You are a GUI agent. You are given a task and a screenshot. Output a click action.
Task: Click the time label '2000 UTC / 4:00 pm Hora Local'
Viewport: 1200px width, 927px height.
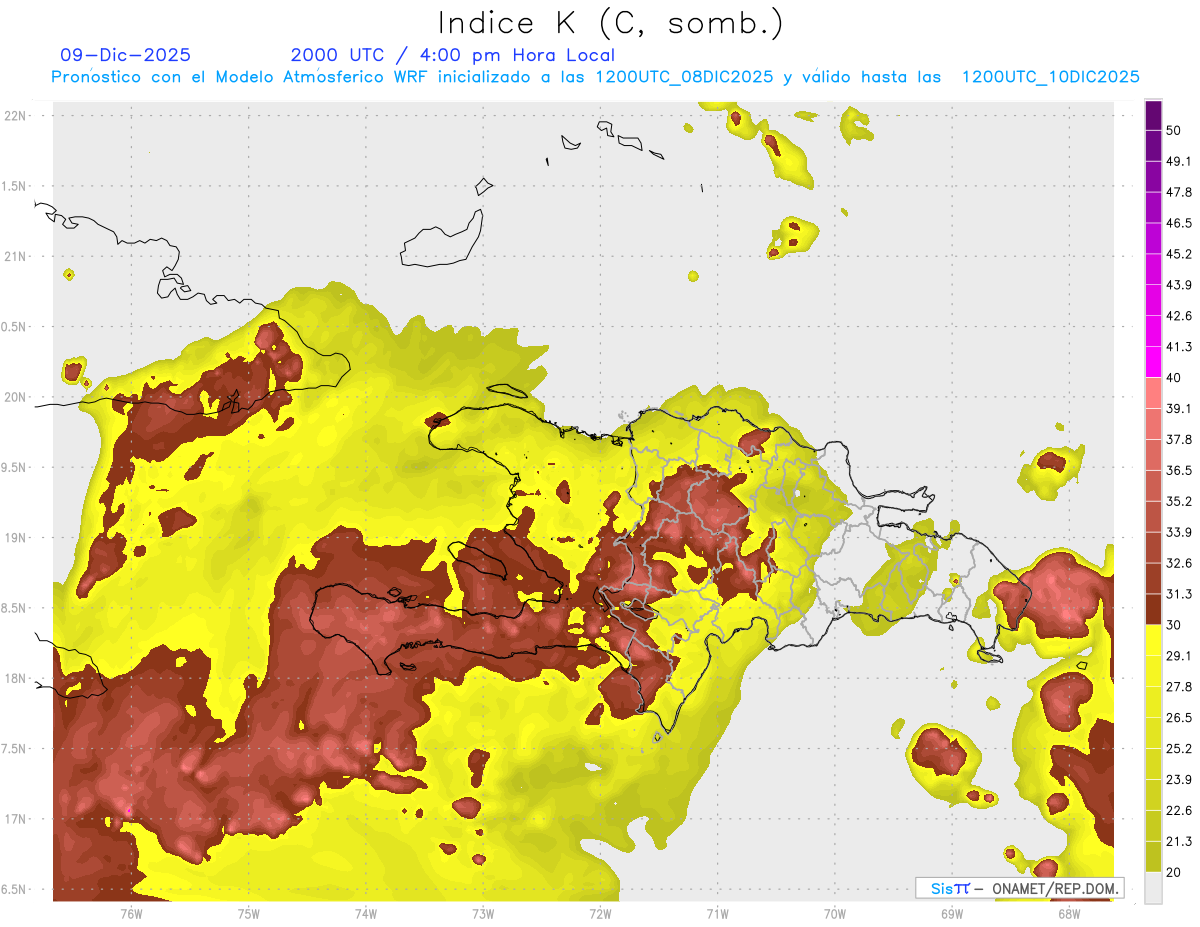(x=453, y=55)
